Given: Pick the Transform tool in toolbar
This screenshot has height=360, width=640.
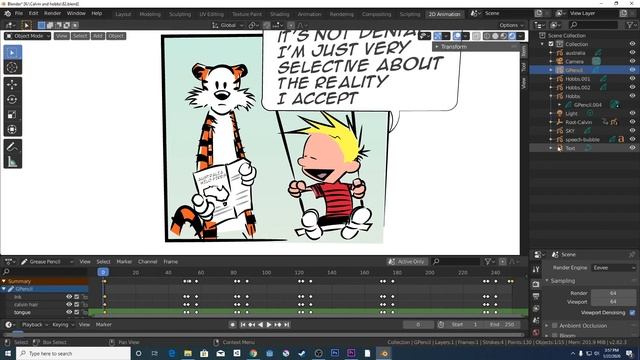Looking at the screenshot, I should 12,129.
